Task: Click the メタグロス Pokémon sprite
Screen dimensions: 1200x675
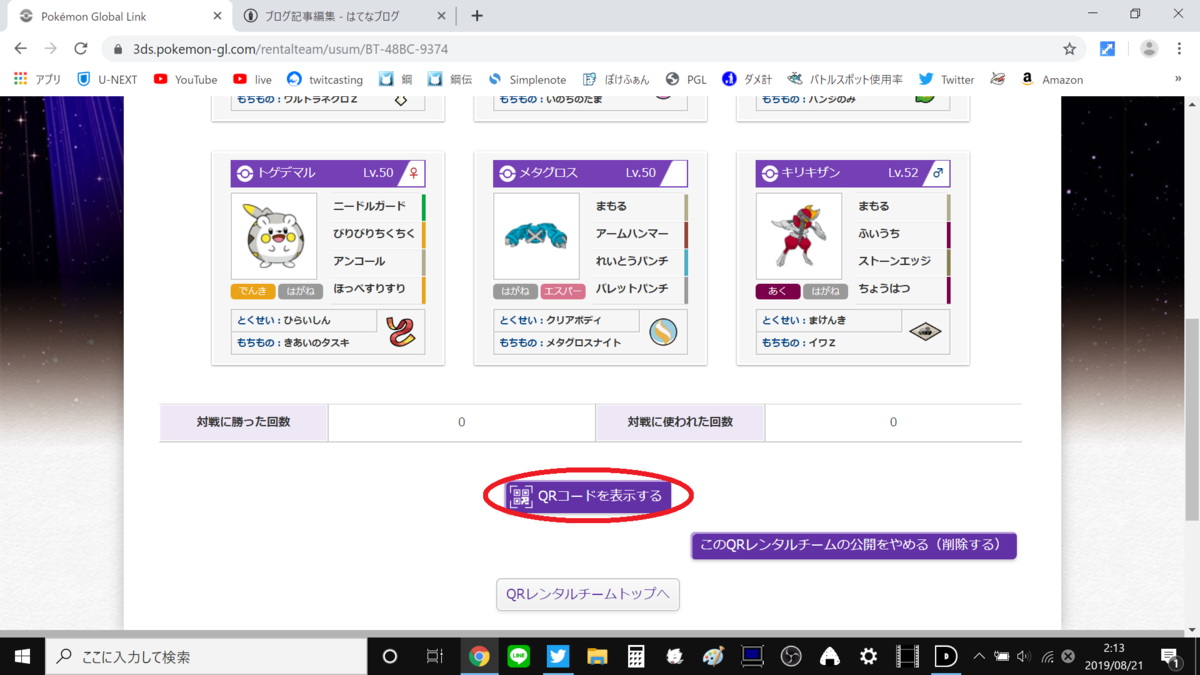Action: [x=537, y=236]
